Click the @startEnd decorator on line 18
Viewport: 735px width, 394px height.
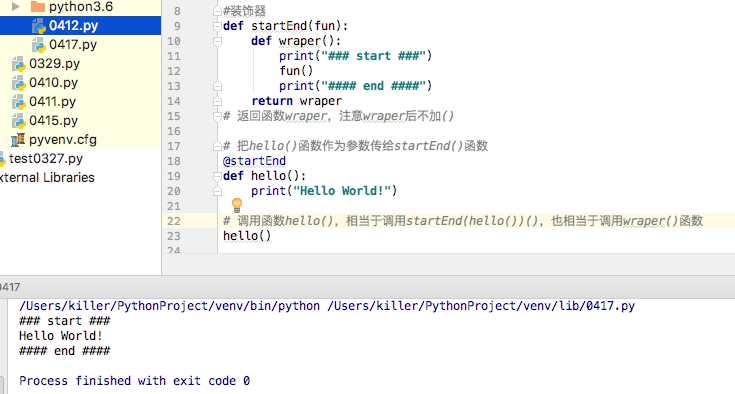click(254, 161)
